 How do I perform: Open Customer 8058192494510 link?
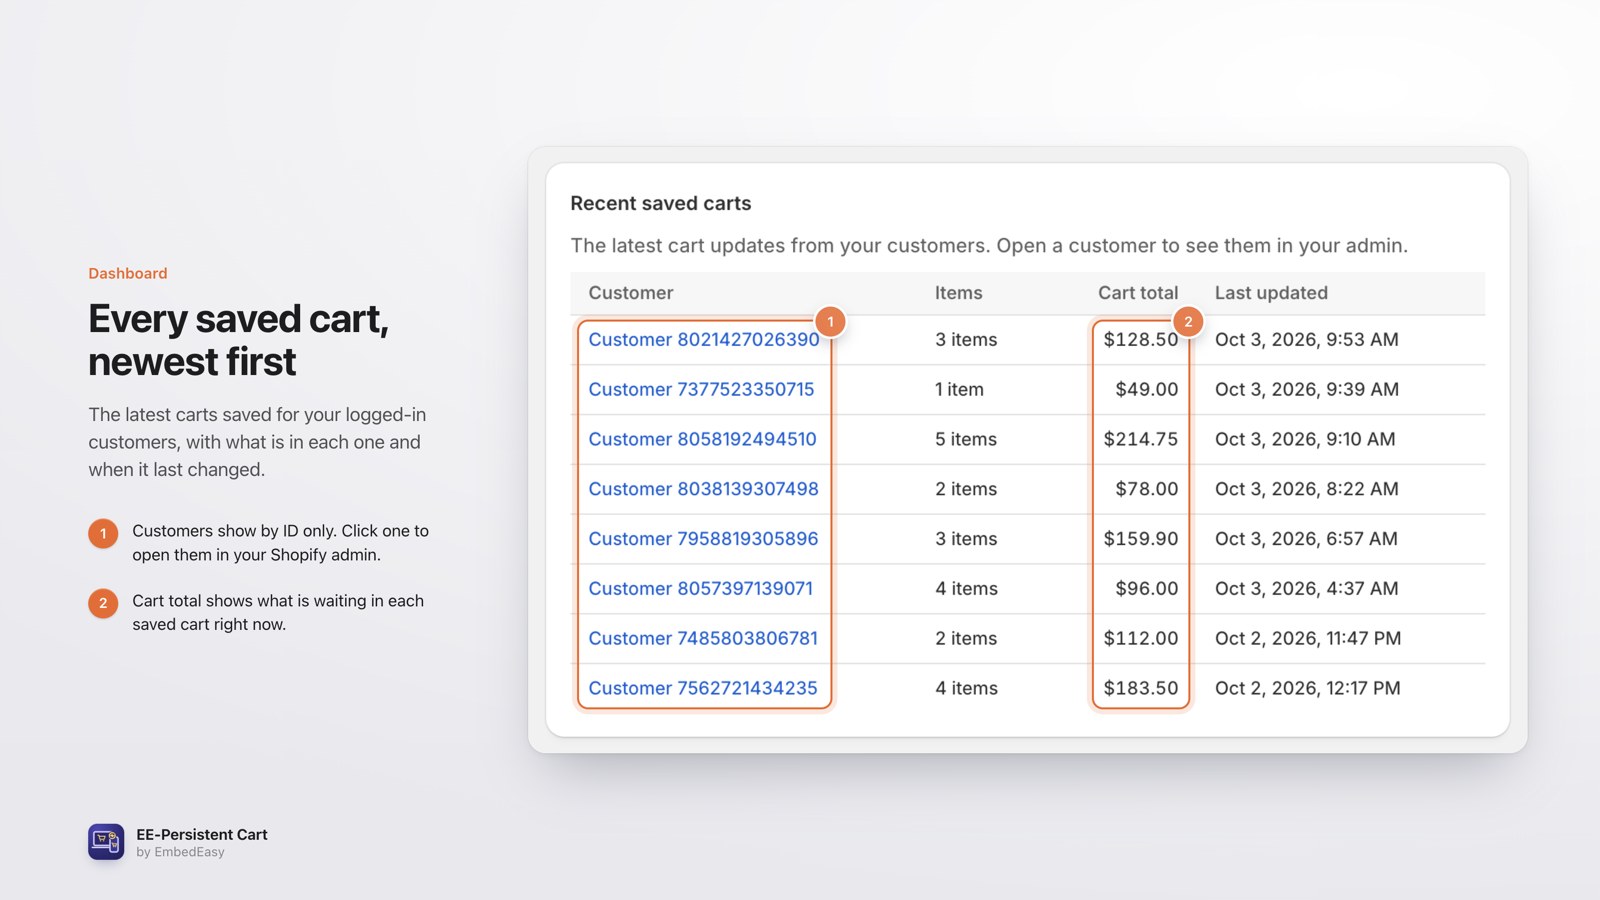702,440
